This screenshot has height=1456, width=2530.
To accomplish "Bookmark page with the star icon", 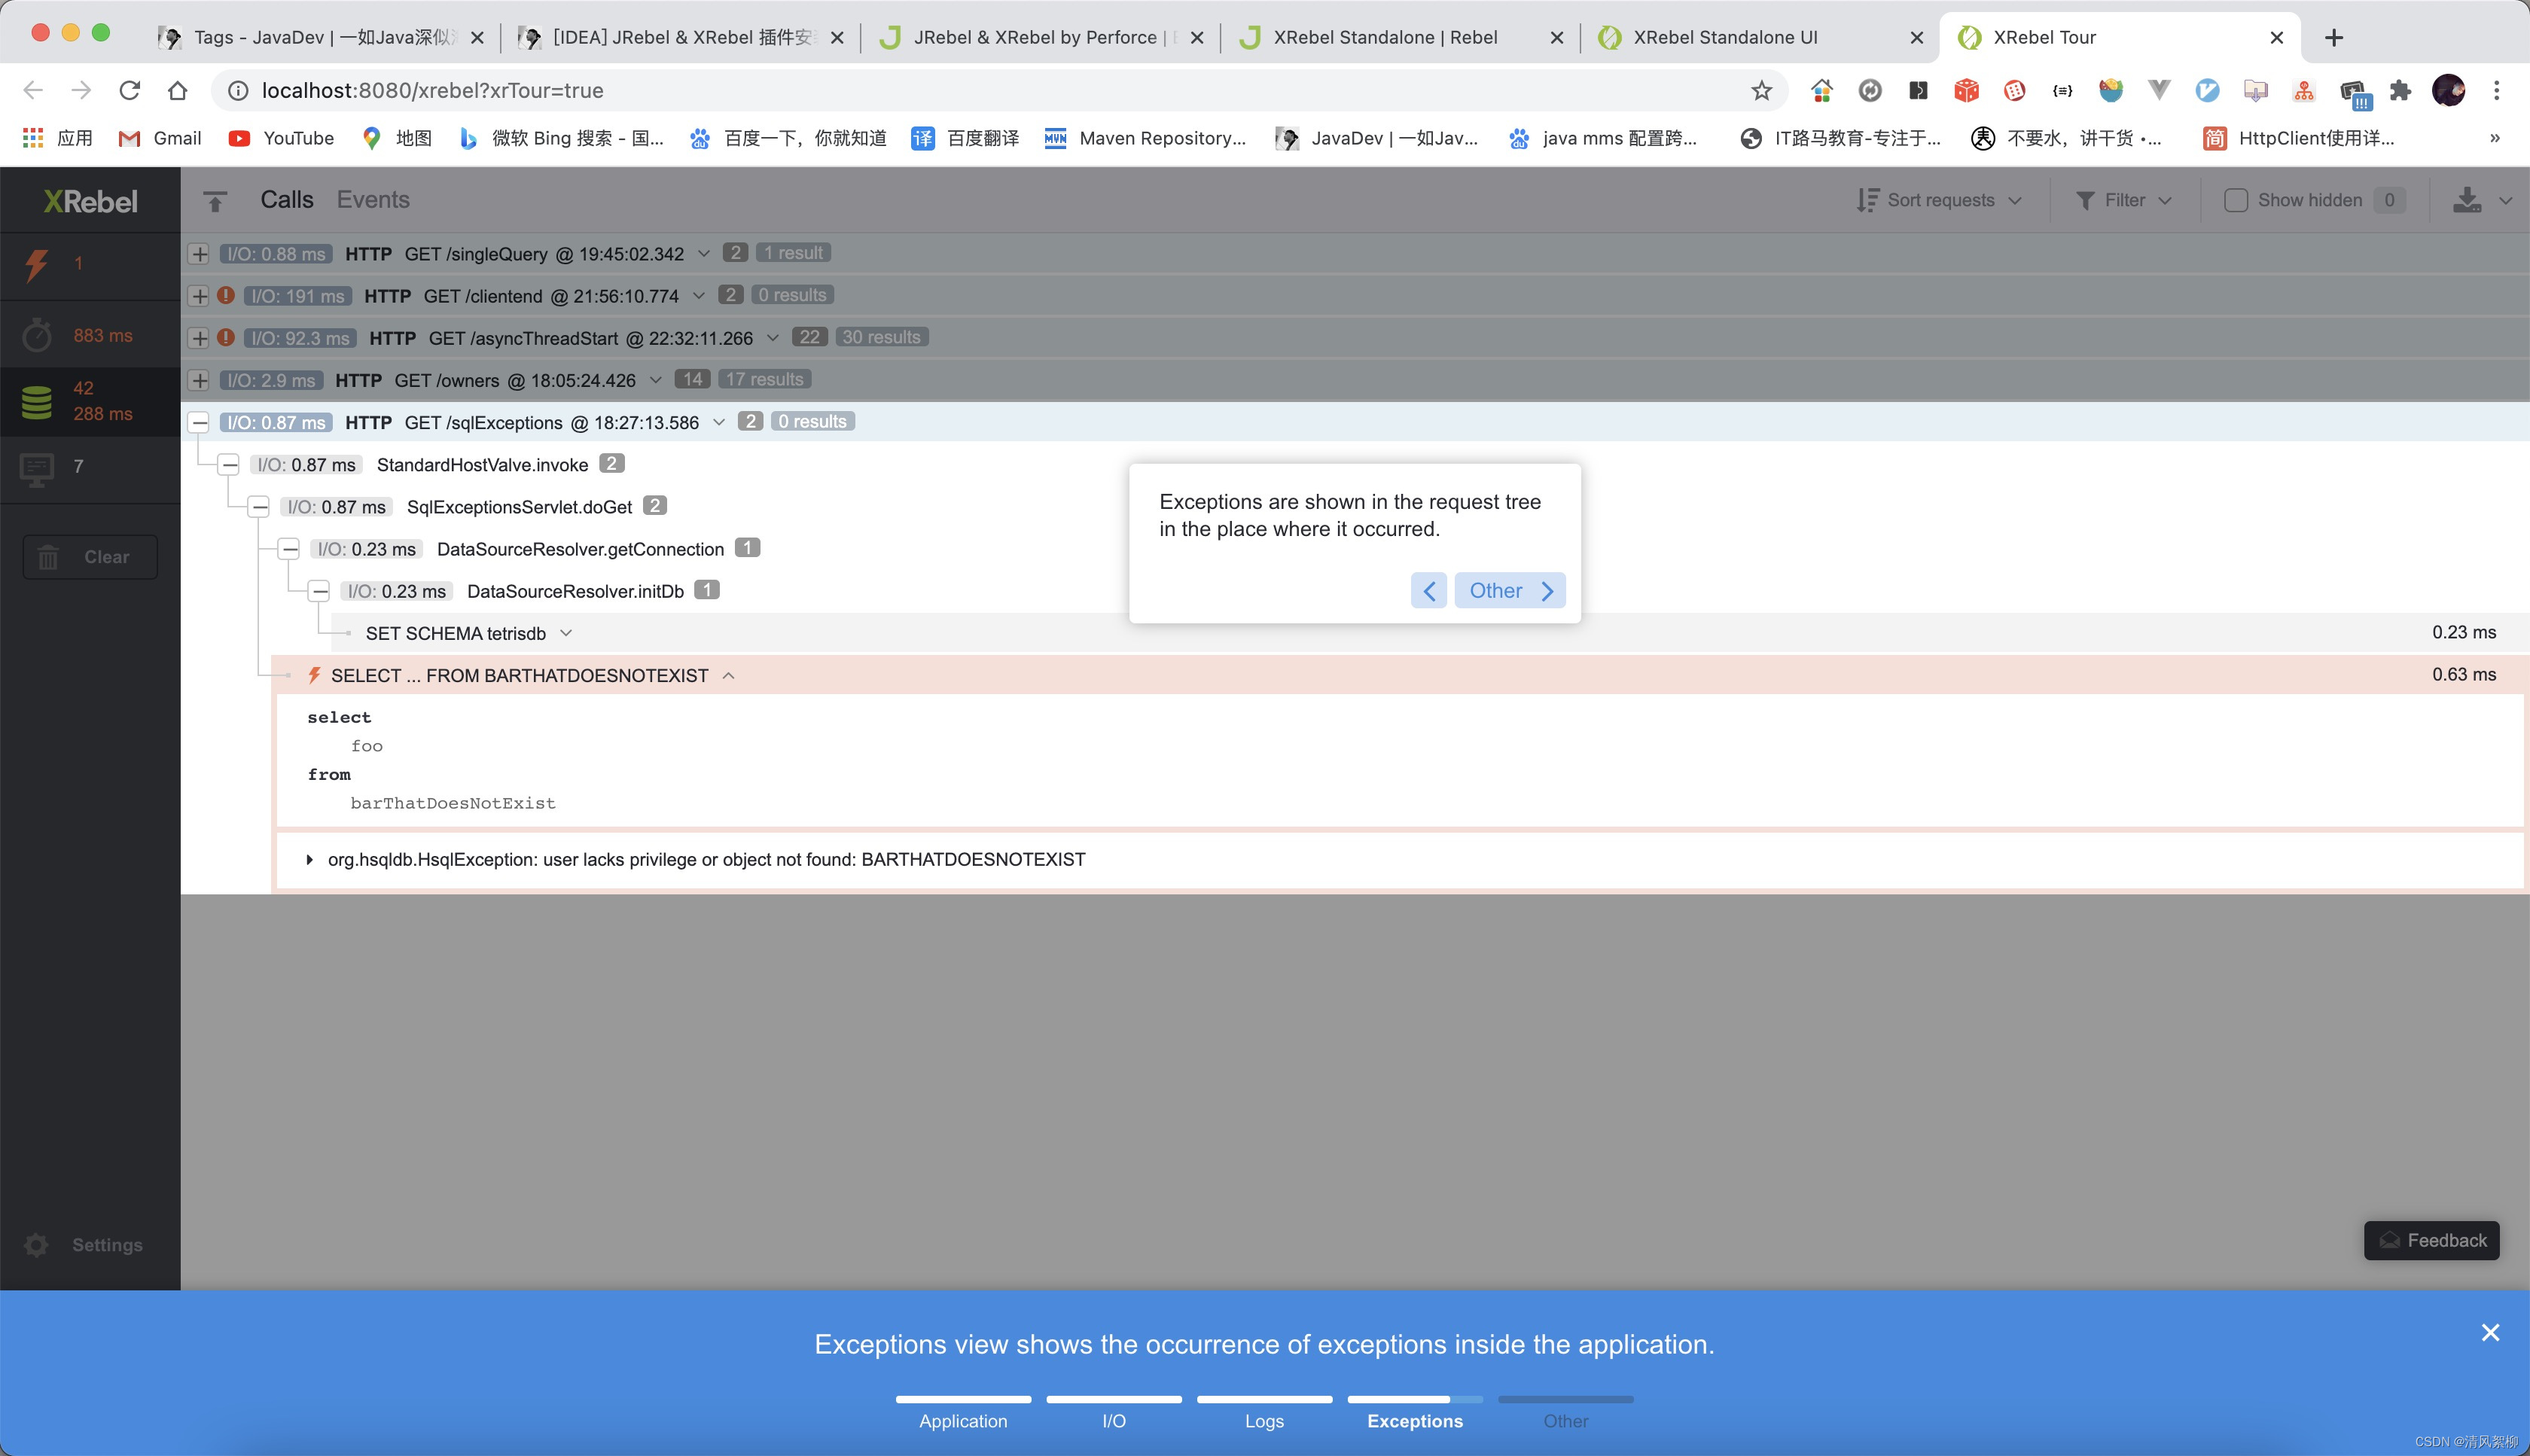I will tap(1761, 91).
